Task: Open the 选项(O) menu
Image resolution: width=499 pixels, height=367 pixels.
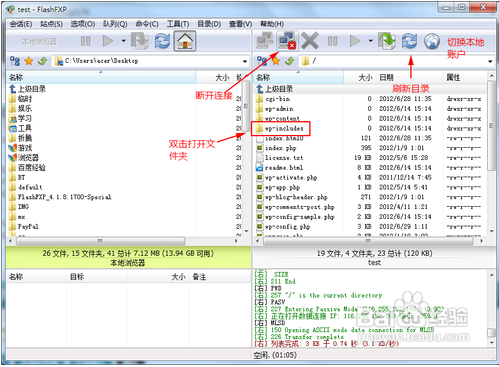Action: 83,24
